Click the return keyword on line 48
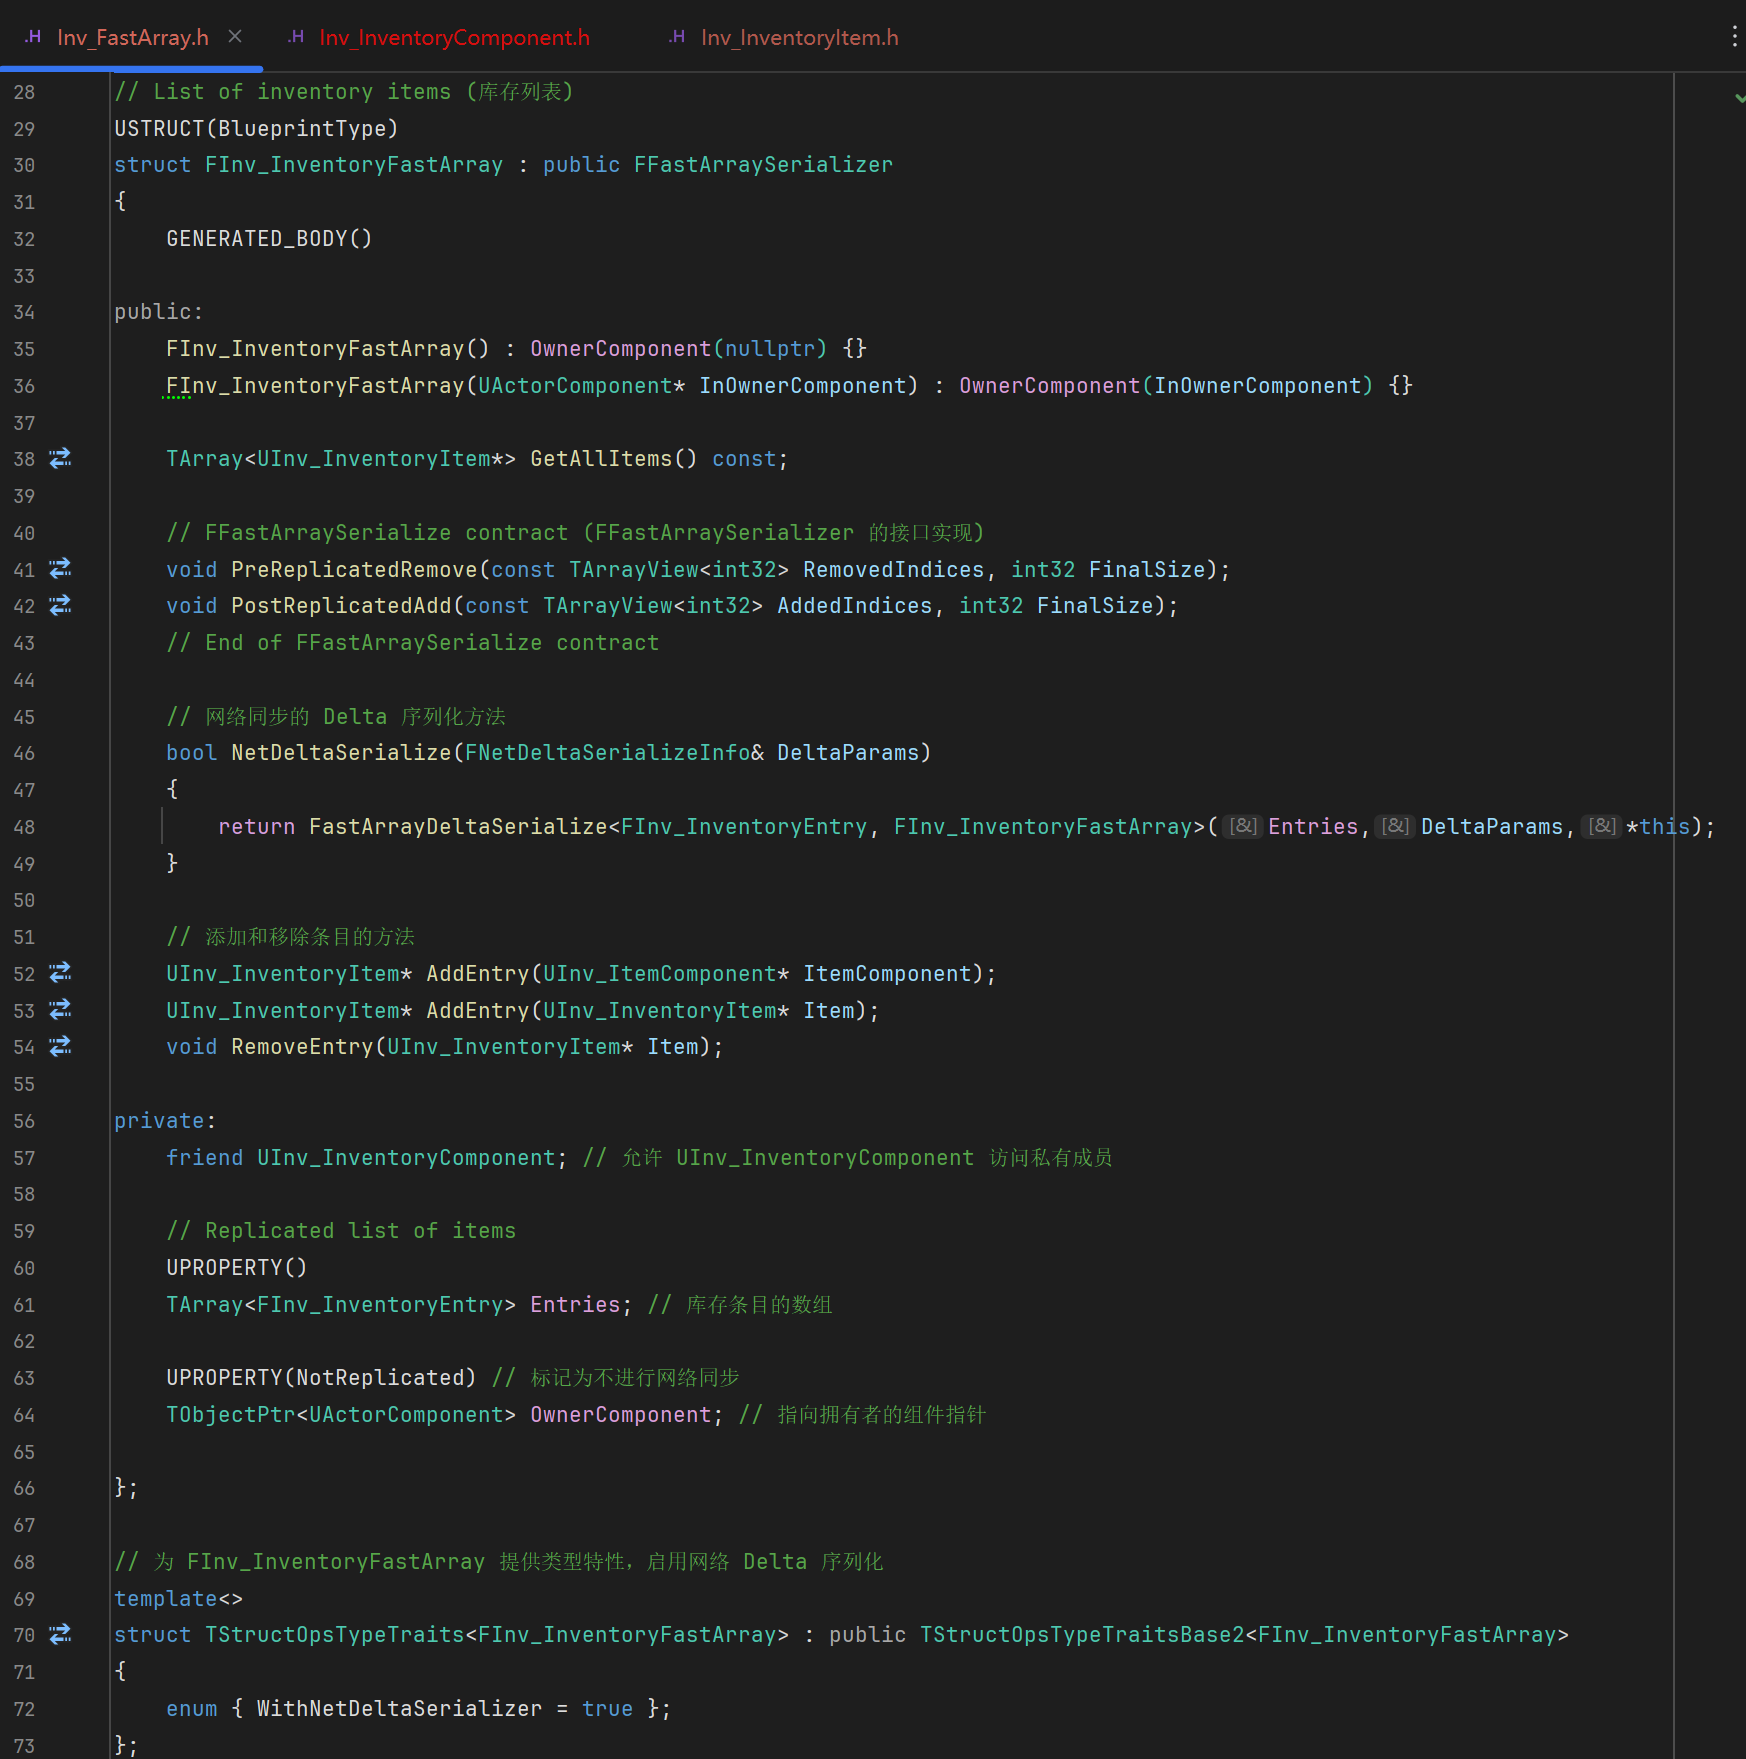The image size is (1746, 1759). (256, 827)
